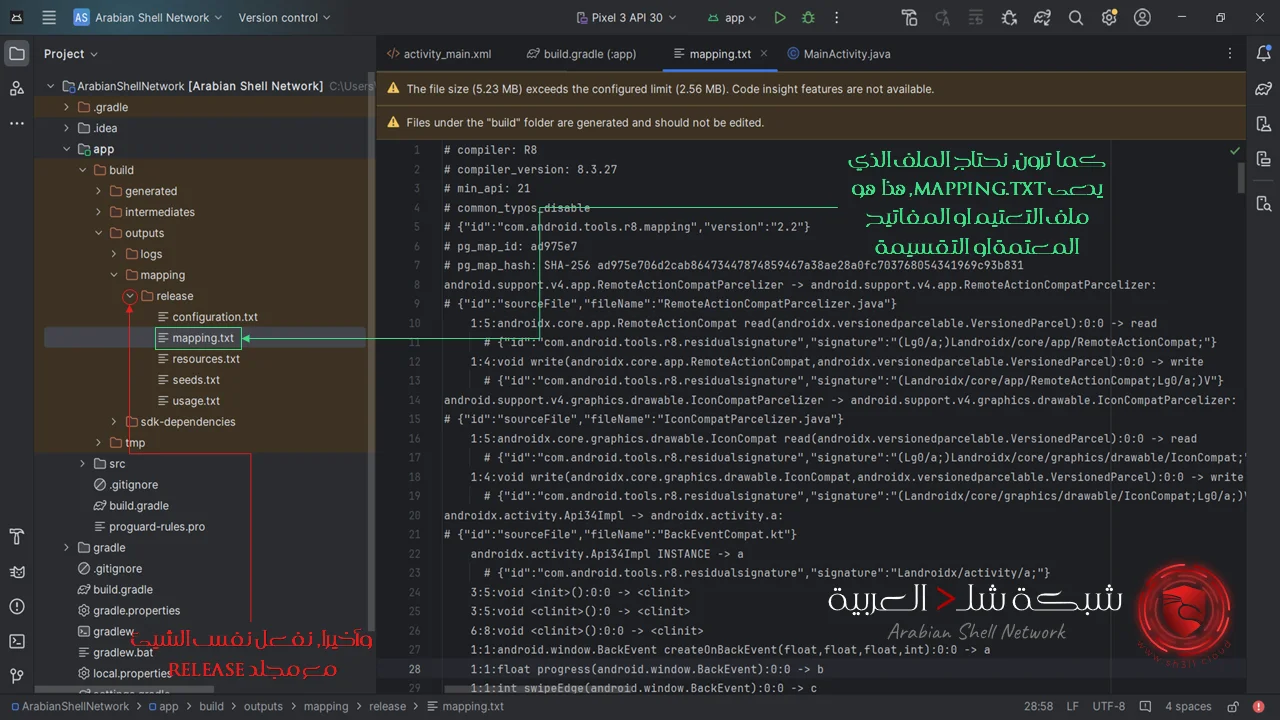Change file encoding UTF-8
Viewport: 1280px width, 720px height.
tap(1108, 706)
